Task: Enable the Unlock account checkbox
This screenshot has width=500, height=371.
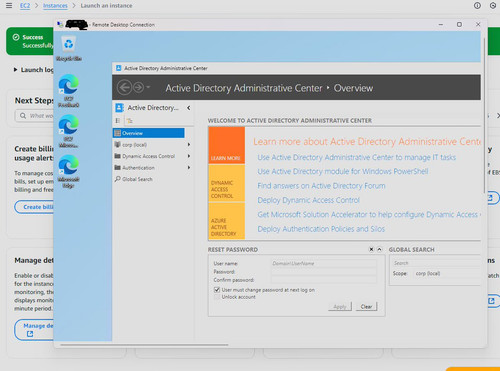Action: point(217,297)
